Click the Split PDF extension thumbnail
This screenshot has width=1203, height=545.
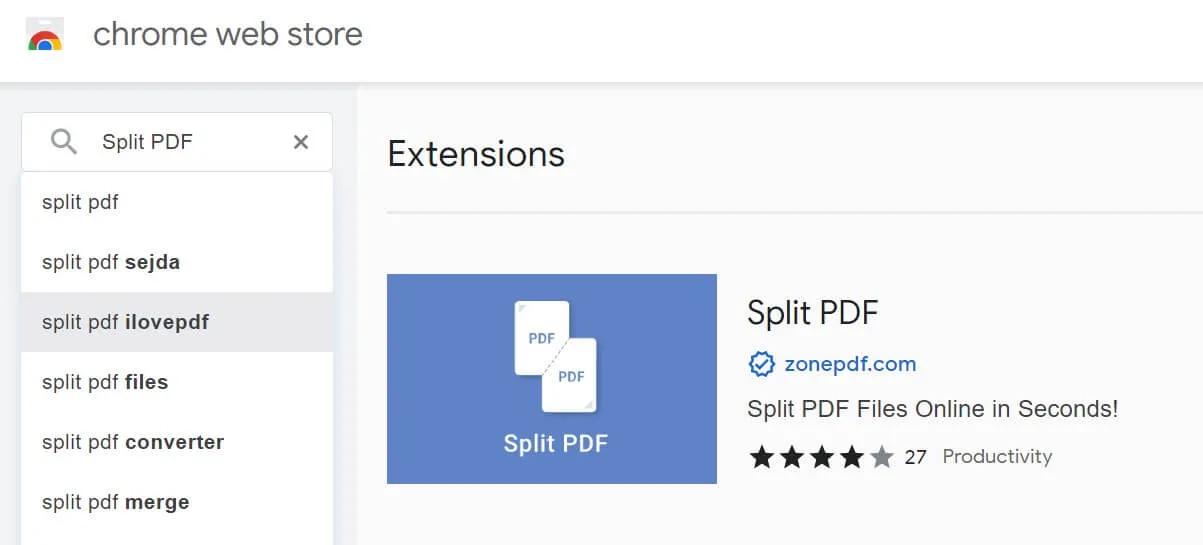(x=552, y=378)
